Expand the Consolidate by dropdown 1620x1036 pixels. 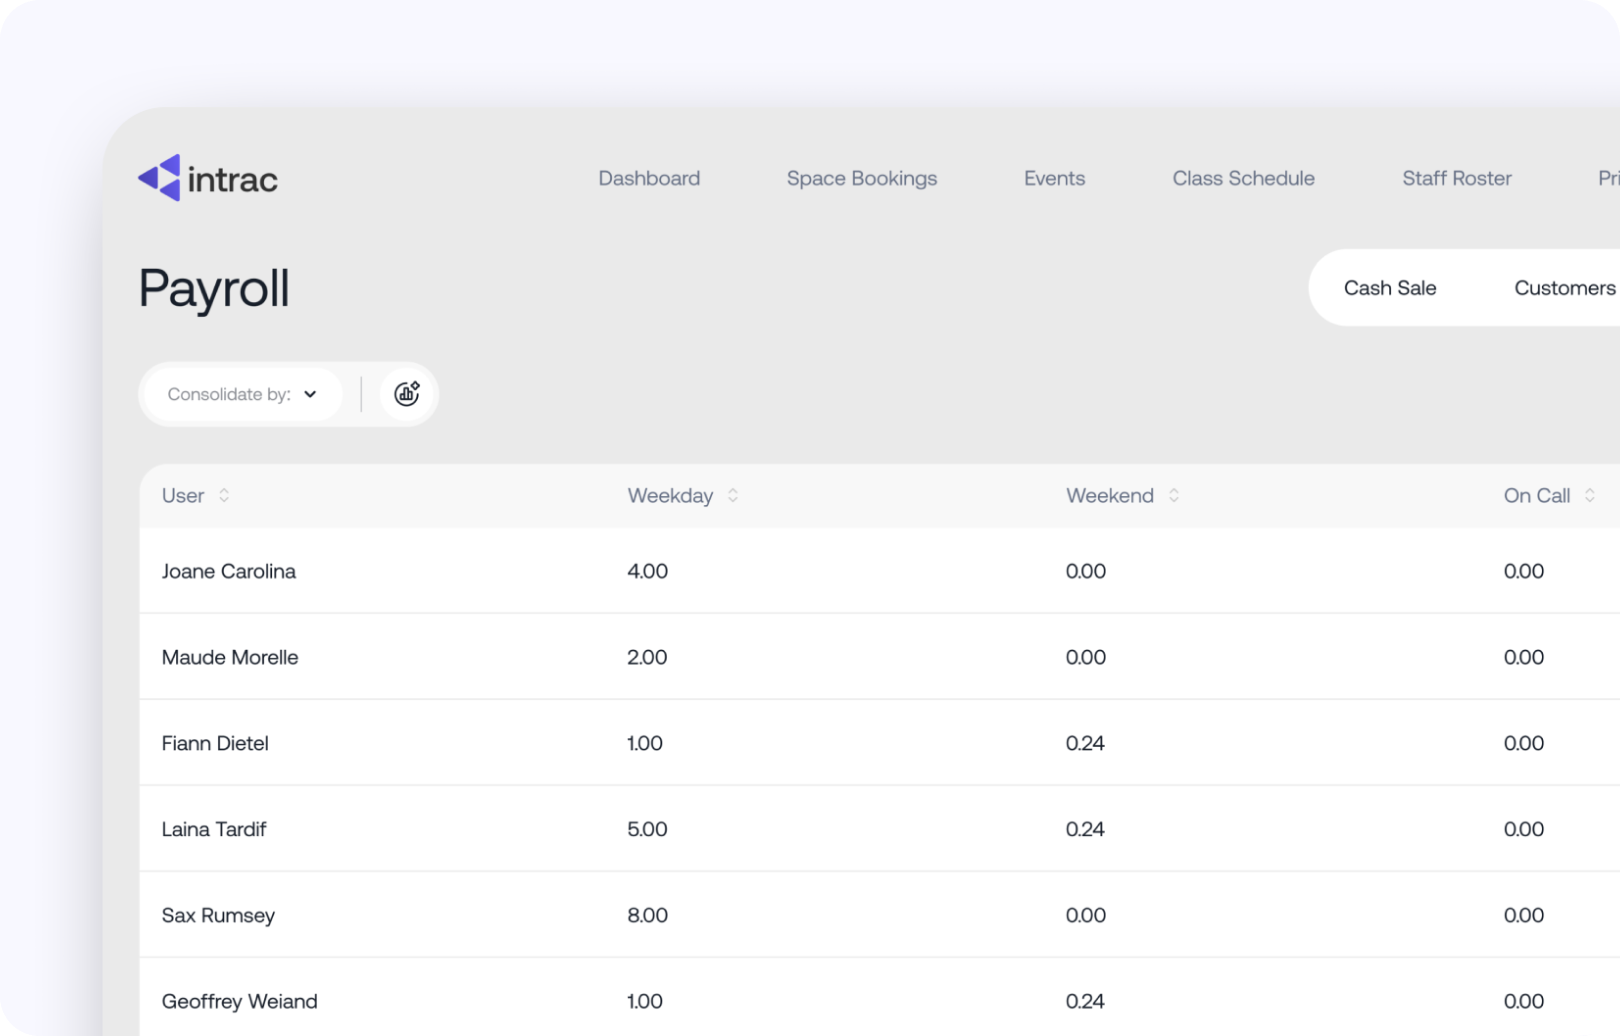243,394
